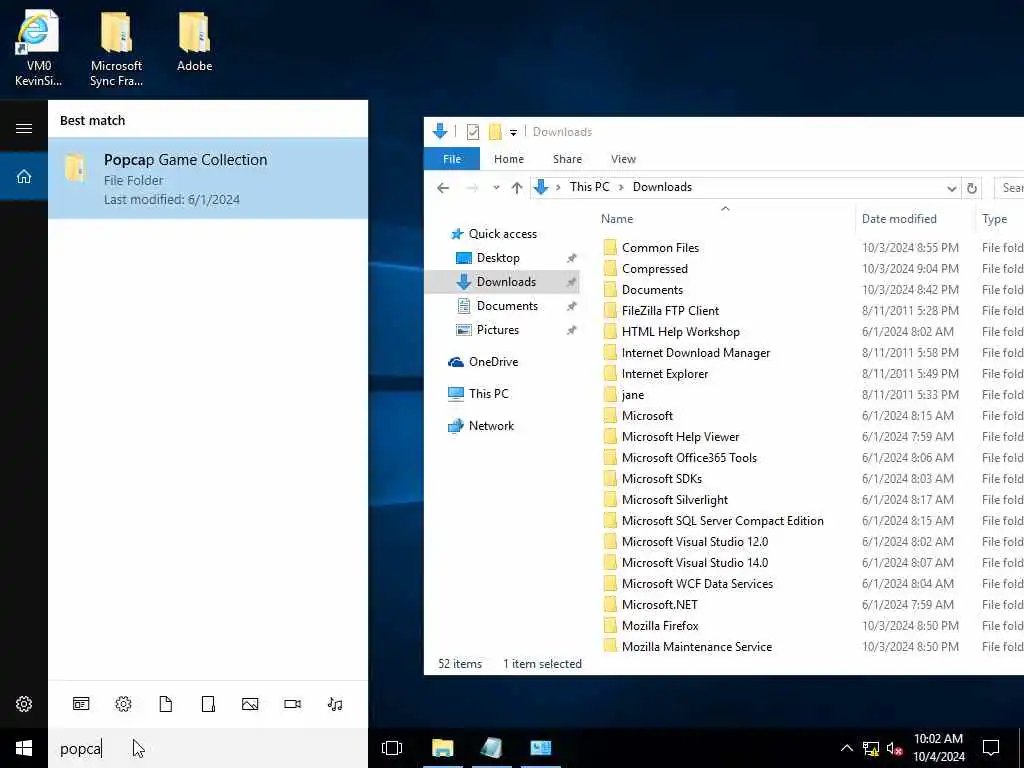1024x768 pixels.
Task: Filter search results by Documents
Action: tap(166, 704)
